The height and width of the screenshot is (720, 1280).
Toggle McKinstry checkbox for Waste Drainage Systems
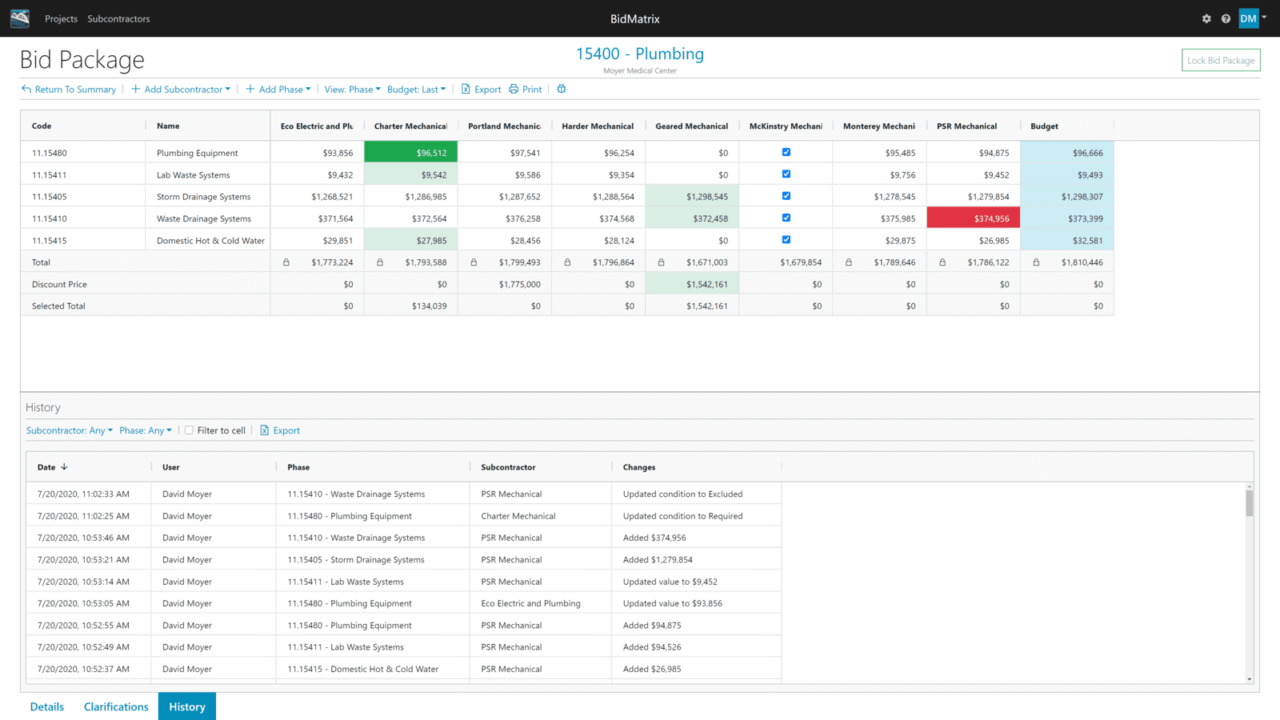(x=786, y=218)
